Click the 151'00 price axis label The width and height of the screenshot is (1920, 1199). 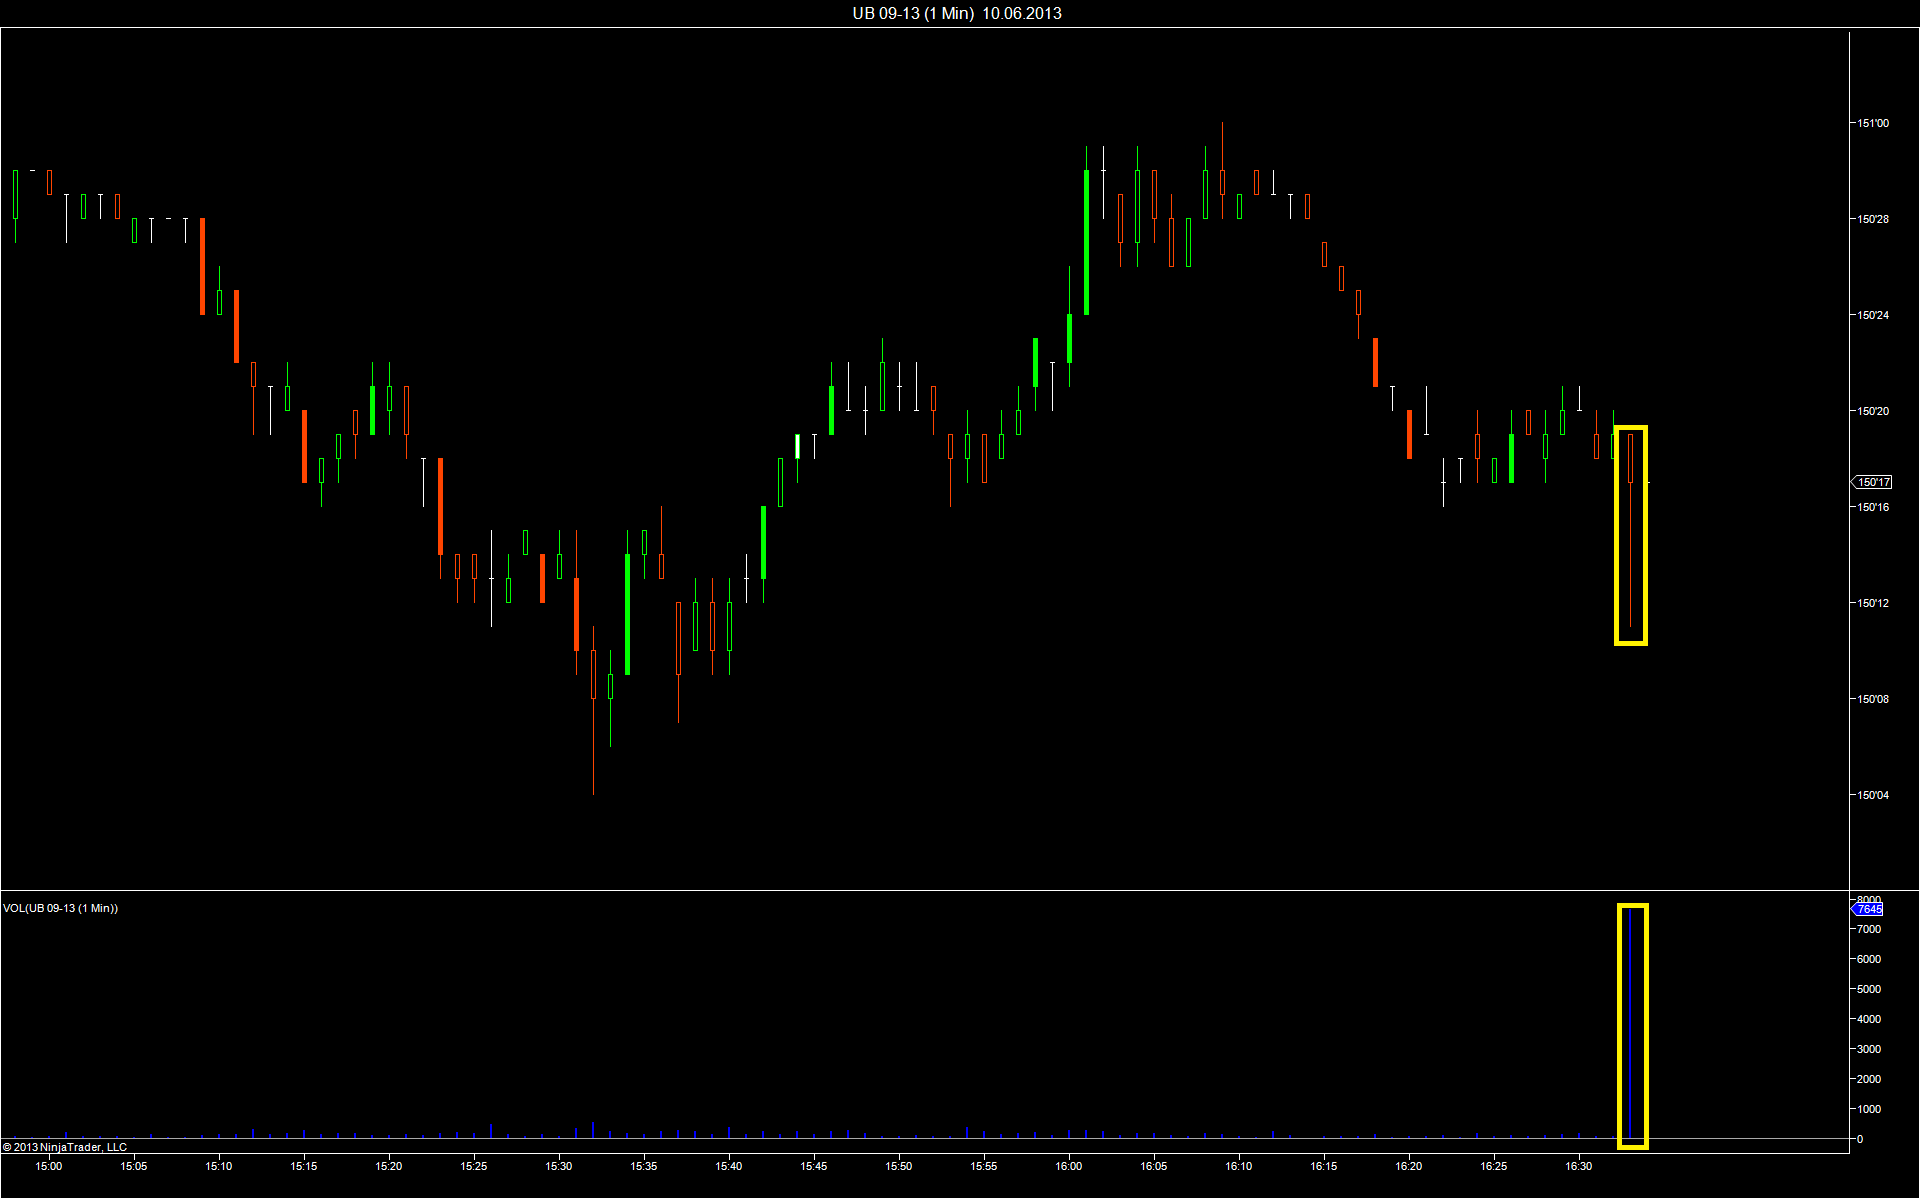pos(1873,123)
